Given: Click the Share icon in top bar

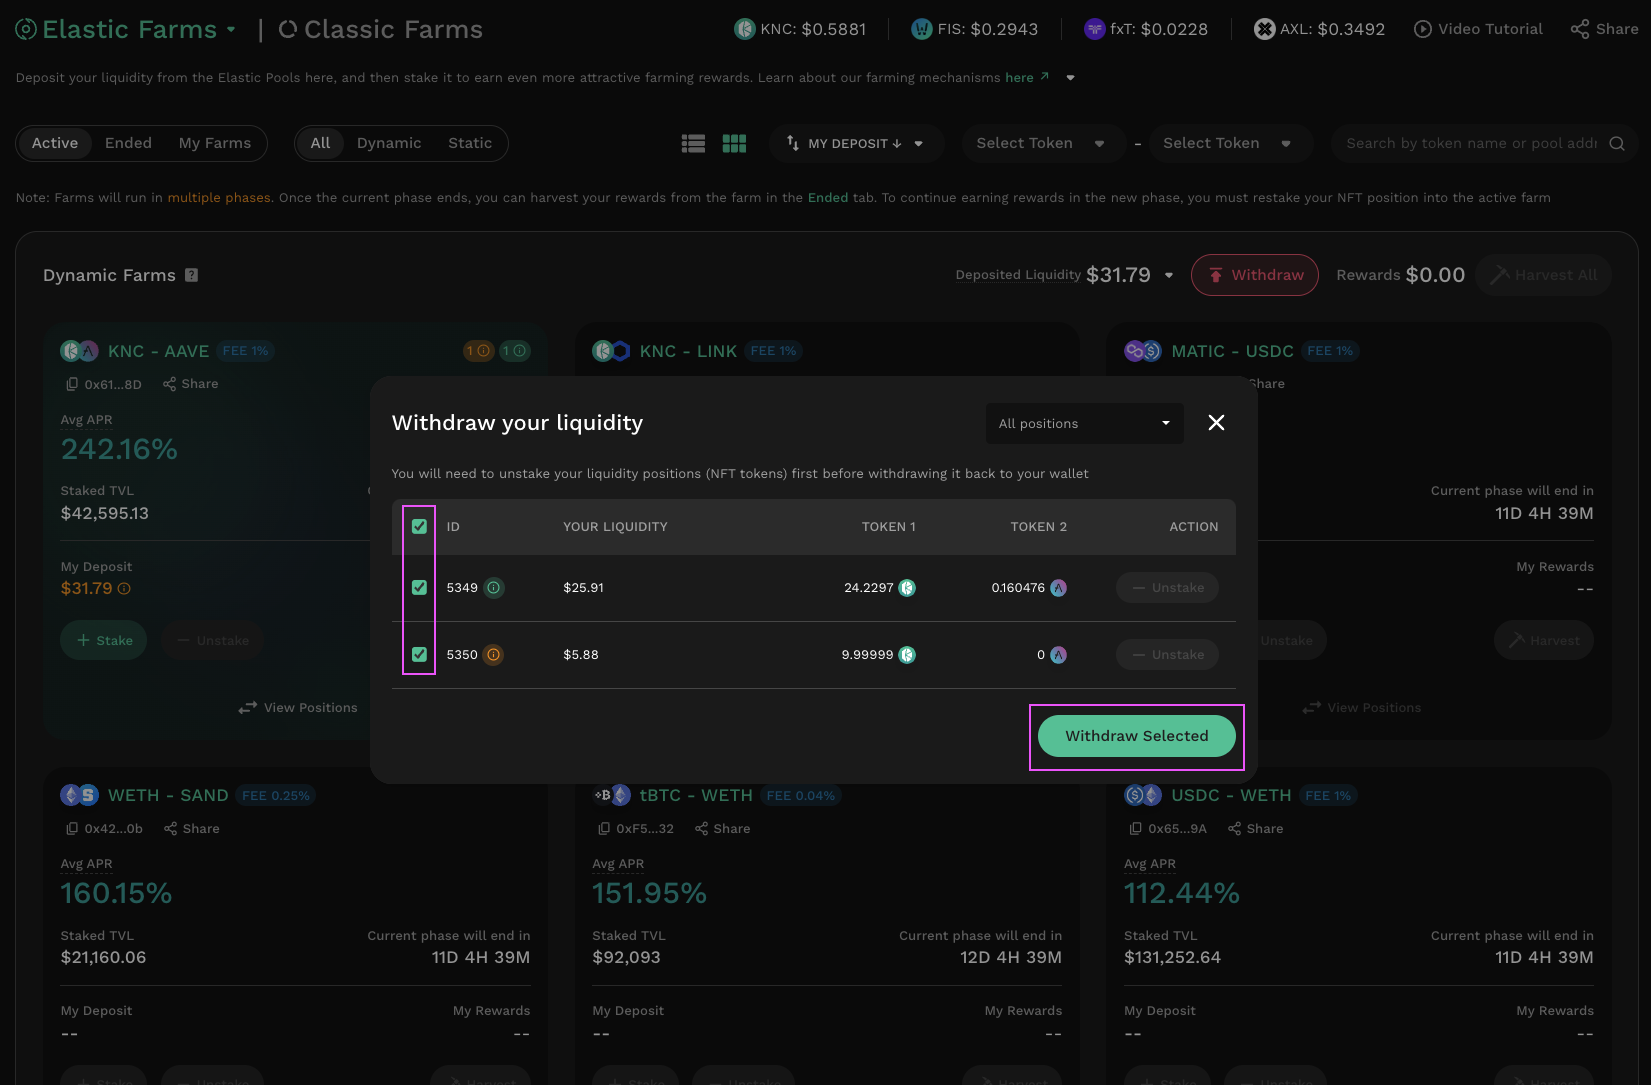Looking at the screenshot, I should point(1580,29).
